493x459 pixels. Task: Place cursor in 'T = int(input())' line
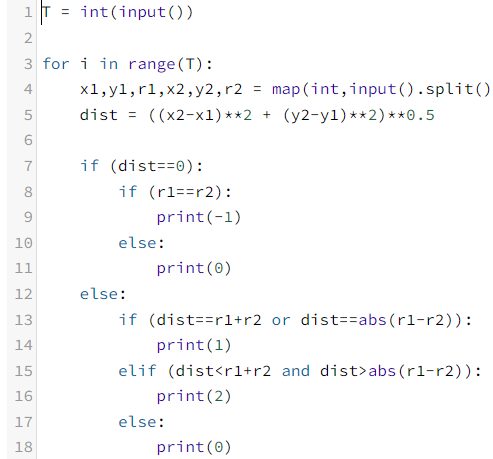point(118,13)
